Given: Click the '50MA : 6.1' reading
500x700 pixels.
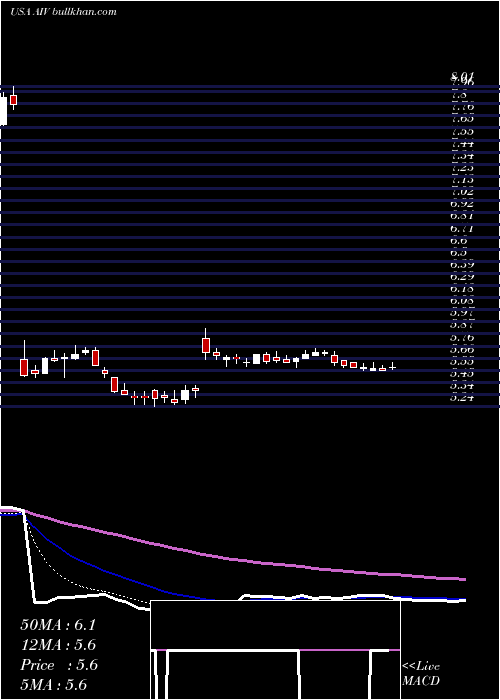Looking at the screenshot, I should [58, 625].
